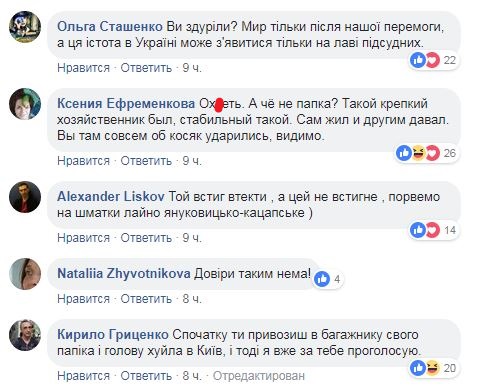This screenshot has width=480, height=391.
Task: Open Ксения Ефременкова's avatar
Action: (x=25, y=104)
